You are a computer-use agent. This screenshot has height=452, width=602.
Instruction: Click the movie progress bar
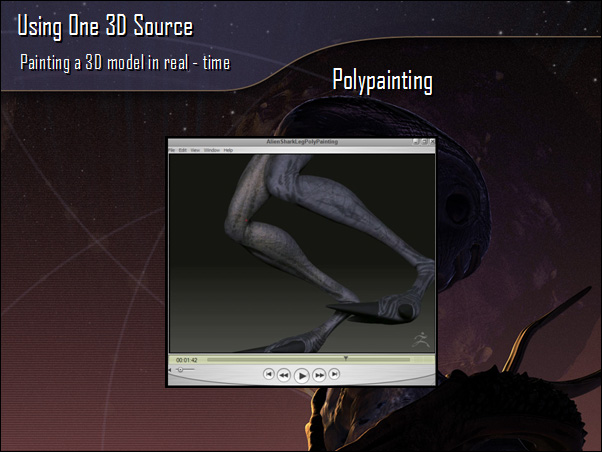tap(308, 360)
